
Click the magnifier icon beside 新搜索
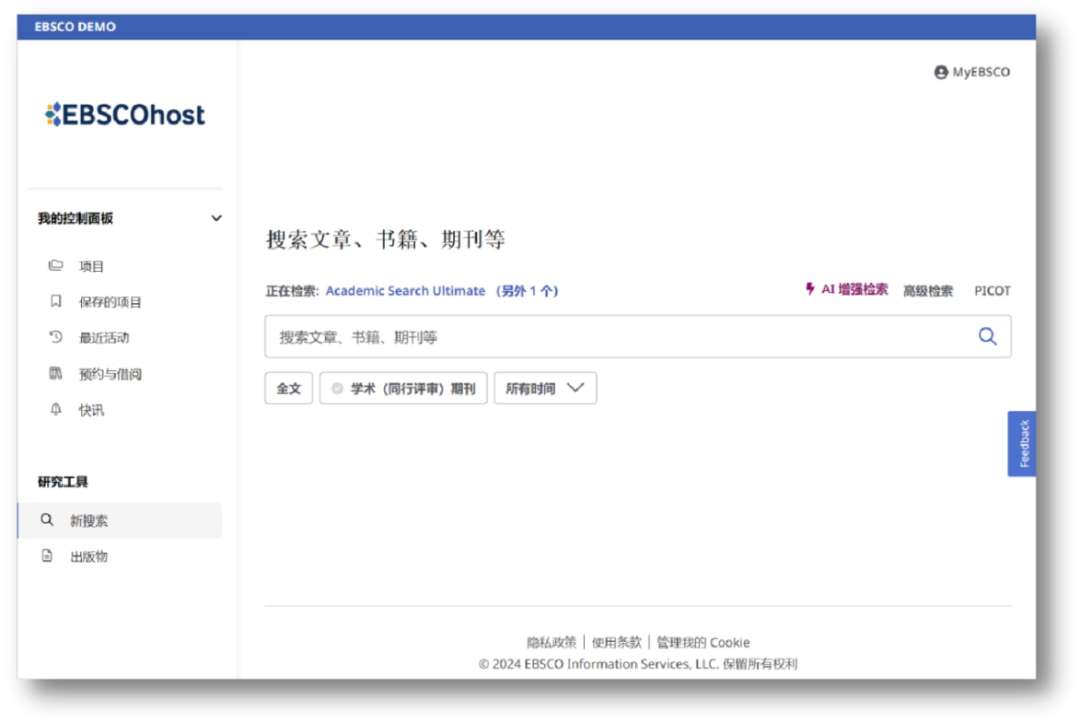click(x=47, y=520)
